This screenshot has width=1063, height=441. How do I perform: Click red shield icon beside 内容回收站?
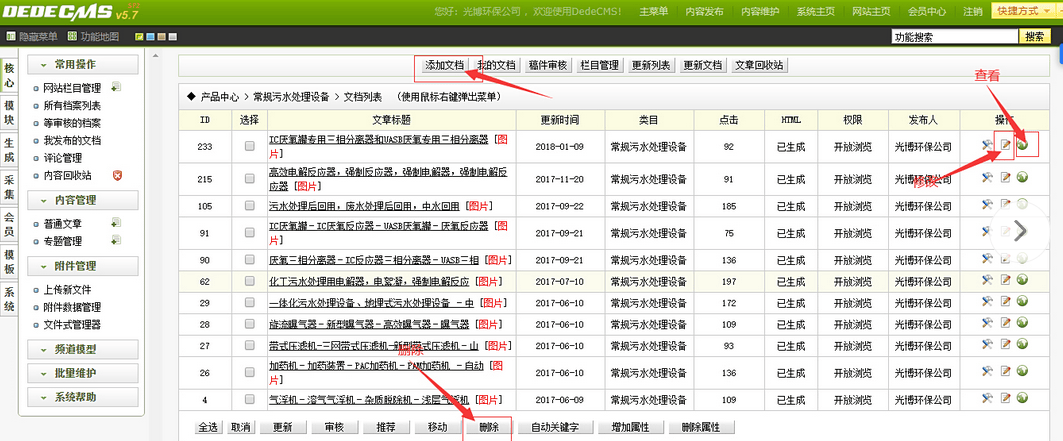[x=117, y=175]
